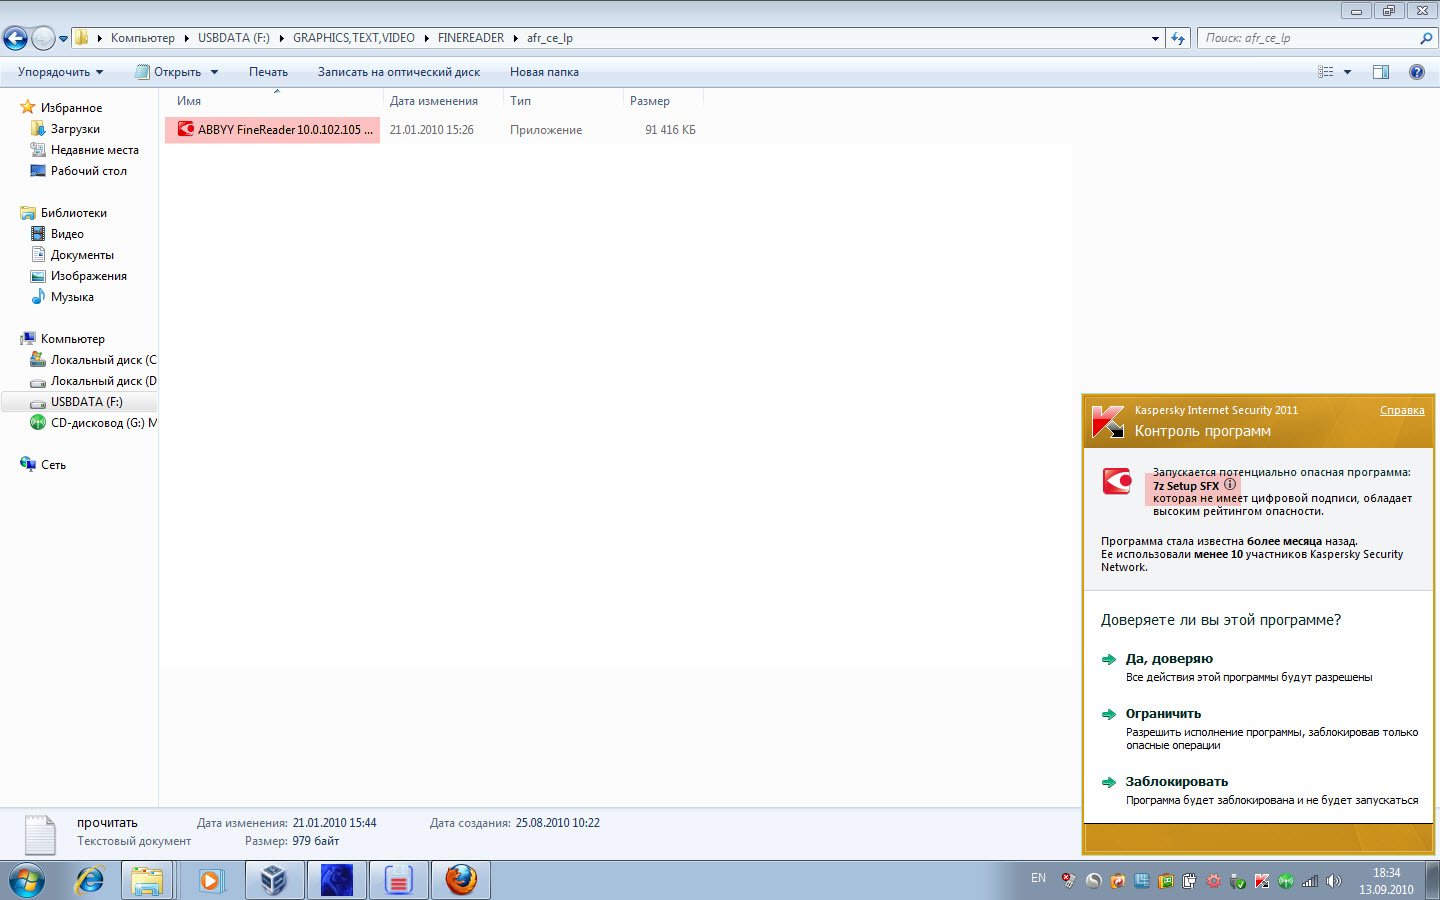The height and width of the screenshot is (900, 1440).
Task: Open the view options dropdown arrow
Action: pos(1347,72)
